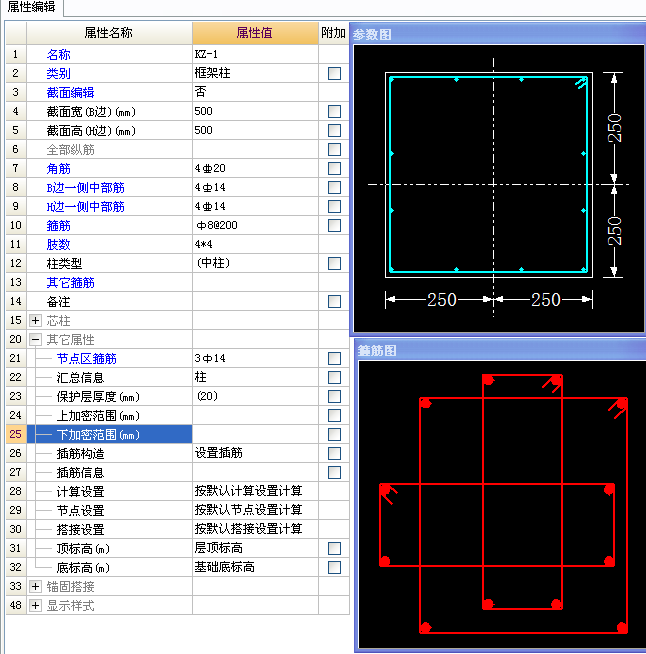Tick the 附加 checkbox for 截面高(H边)
646x654 pixels.
coord(334,131)
